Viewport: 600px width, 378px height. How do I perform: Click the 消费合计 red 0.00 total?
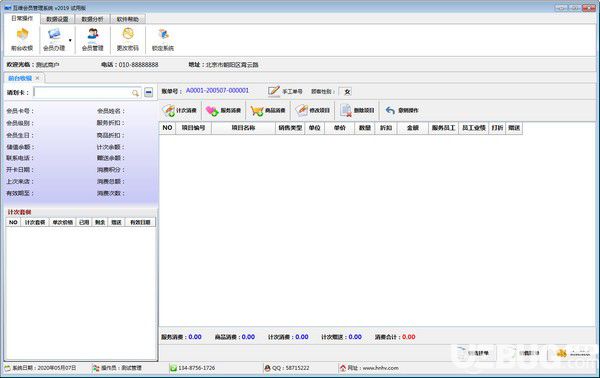408,337
